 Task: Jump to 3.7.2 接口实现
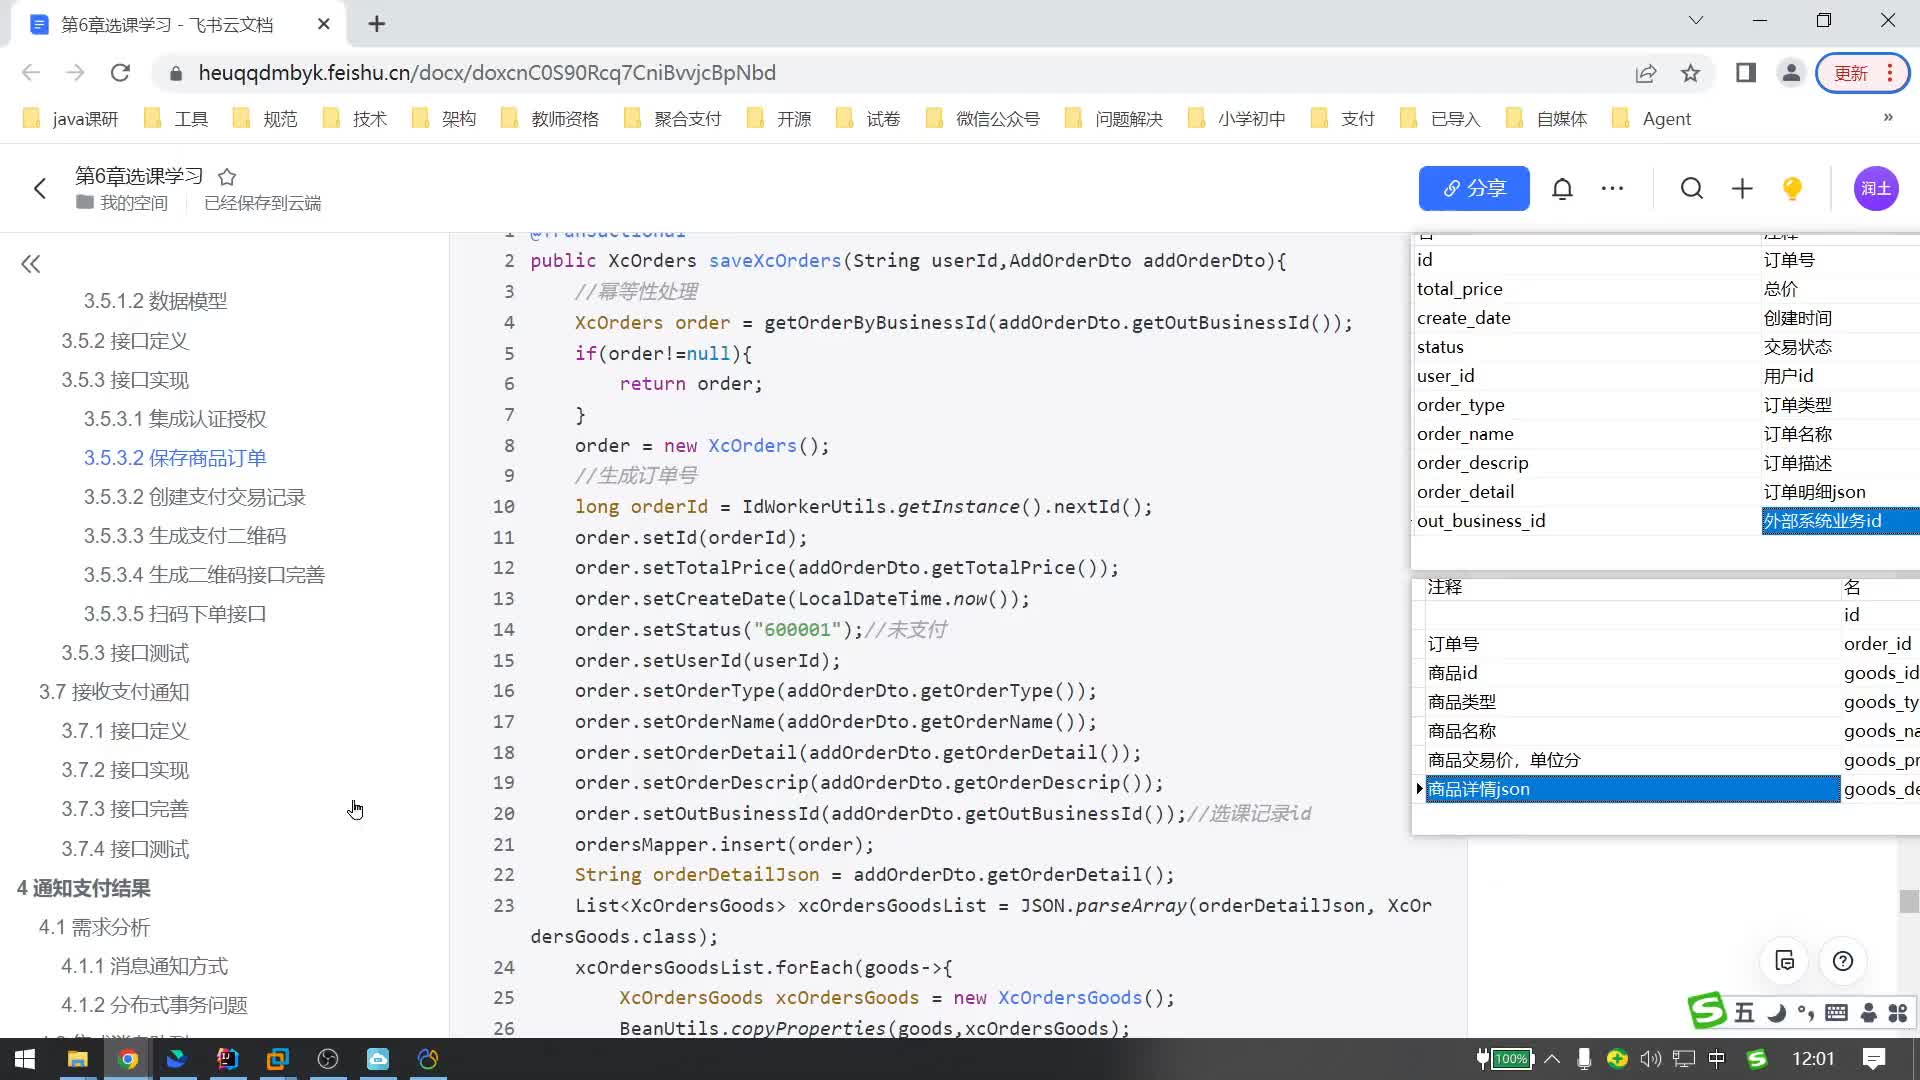click(x=125, y=770)
